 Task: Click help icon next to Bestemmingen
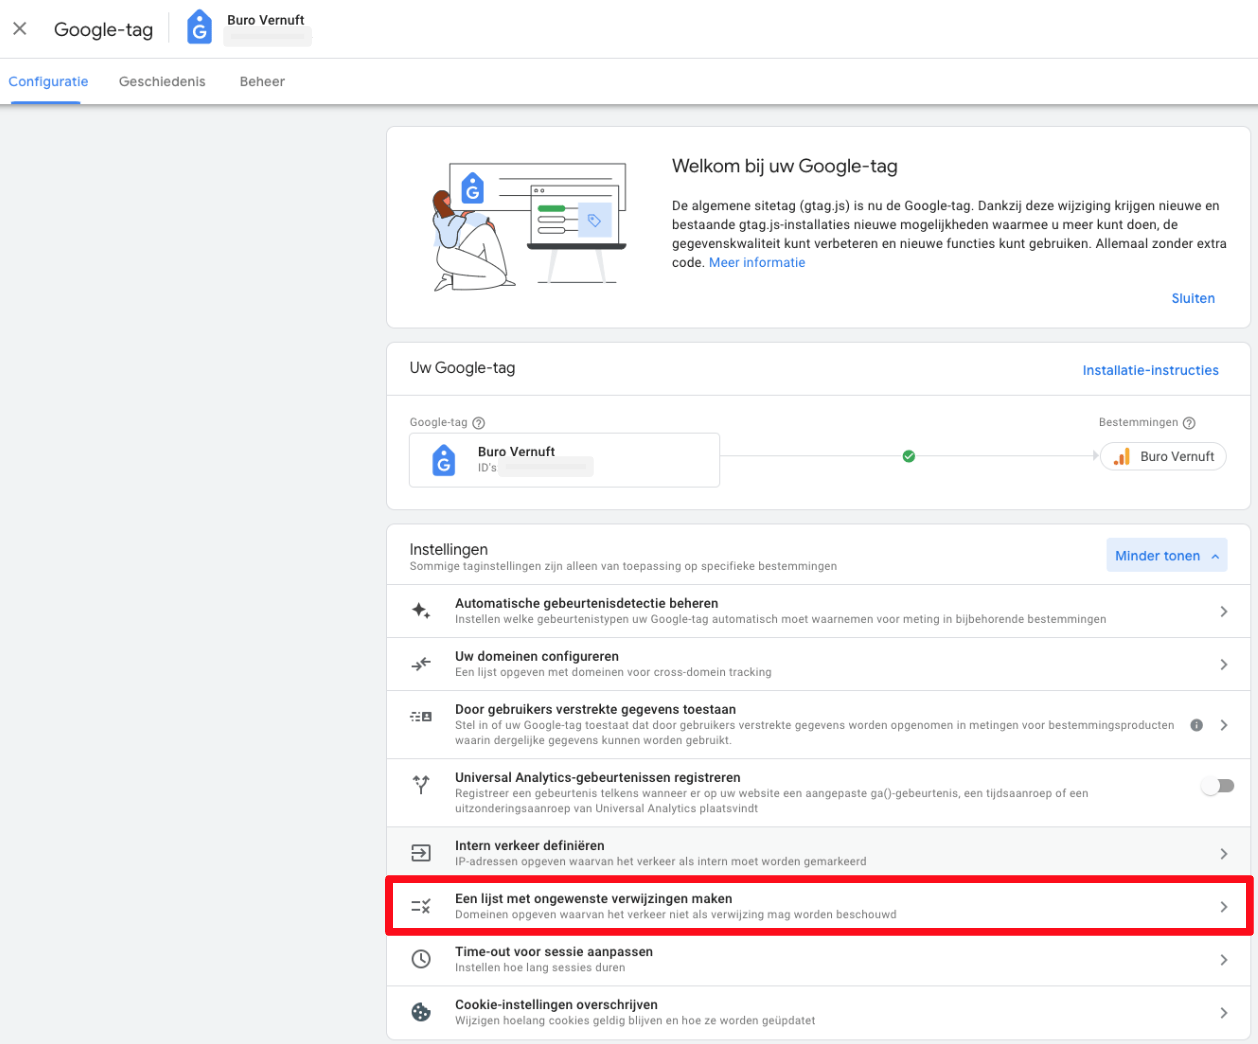(x=1189, y=423)
